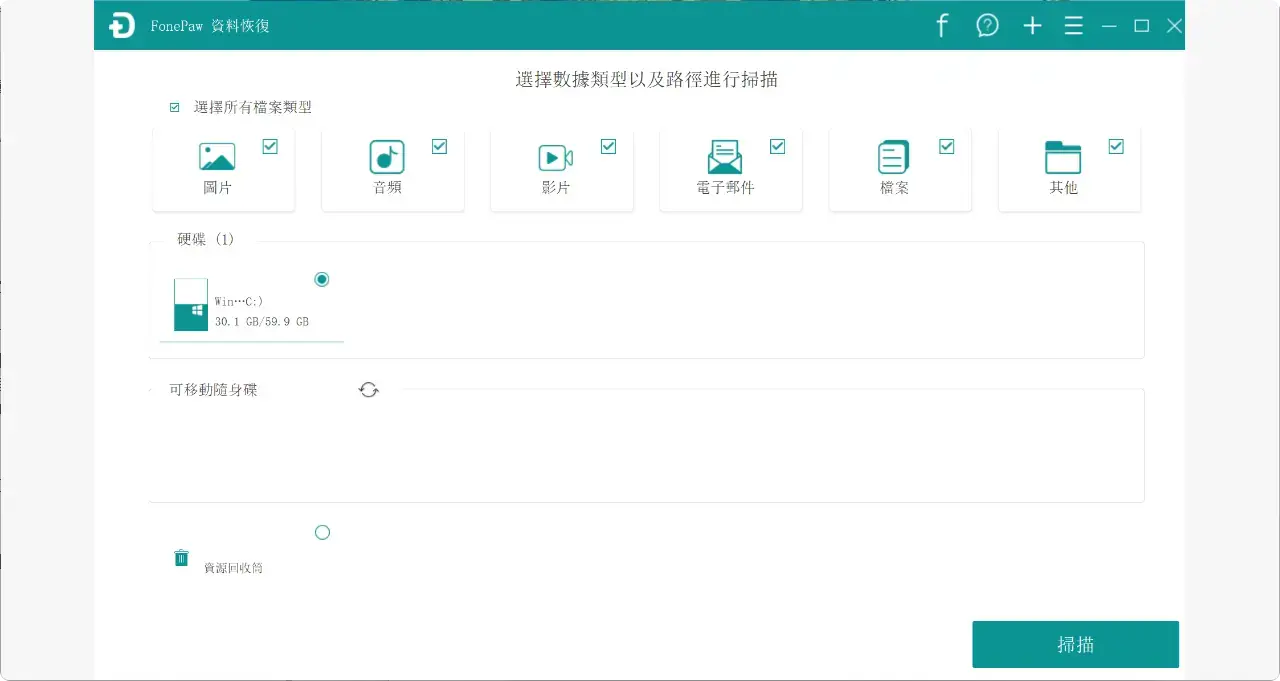Click the 資源回收筒 trash icon
The width and height of the screenshot is (1280, 681).
[x=181, y=557]
